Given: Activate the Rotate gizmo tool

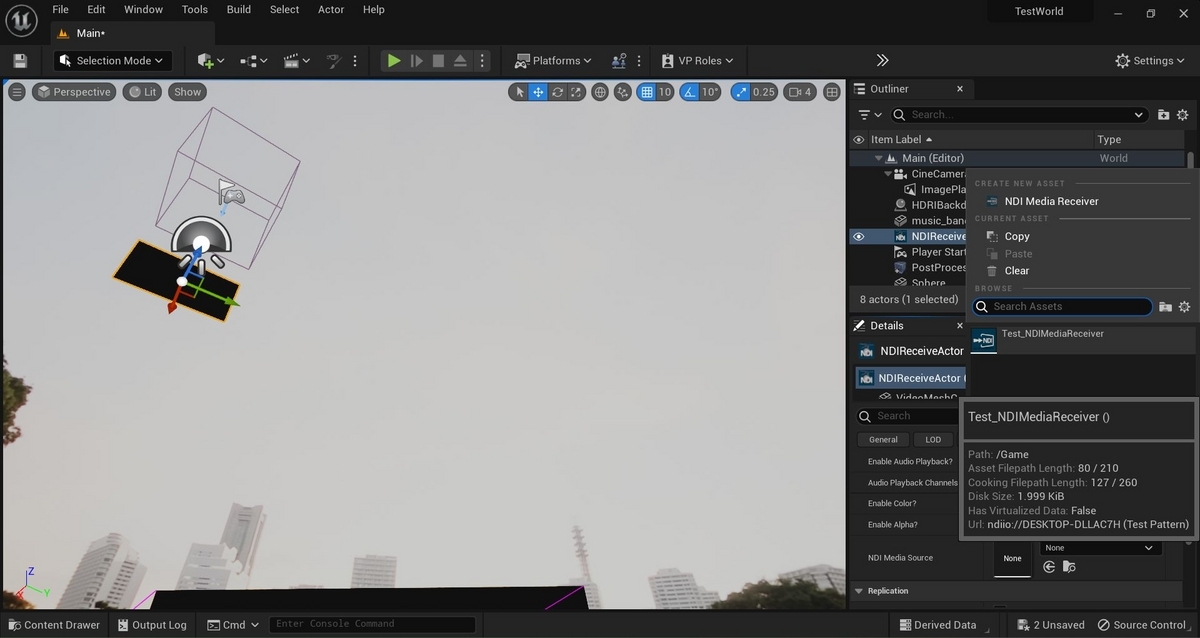Looking at the screenshot, I should pos(557,92).
